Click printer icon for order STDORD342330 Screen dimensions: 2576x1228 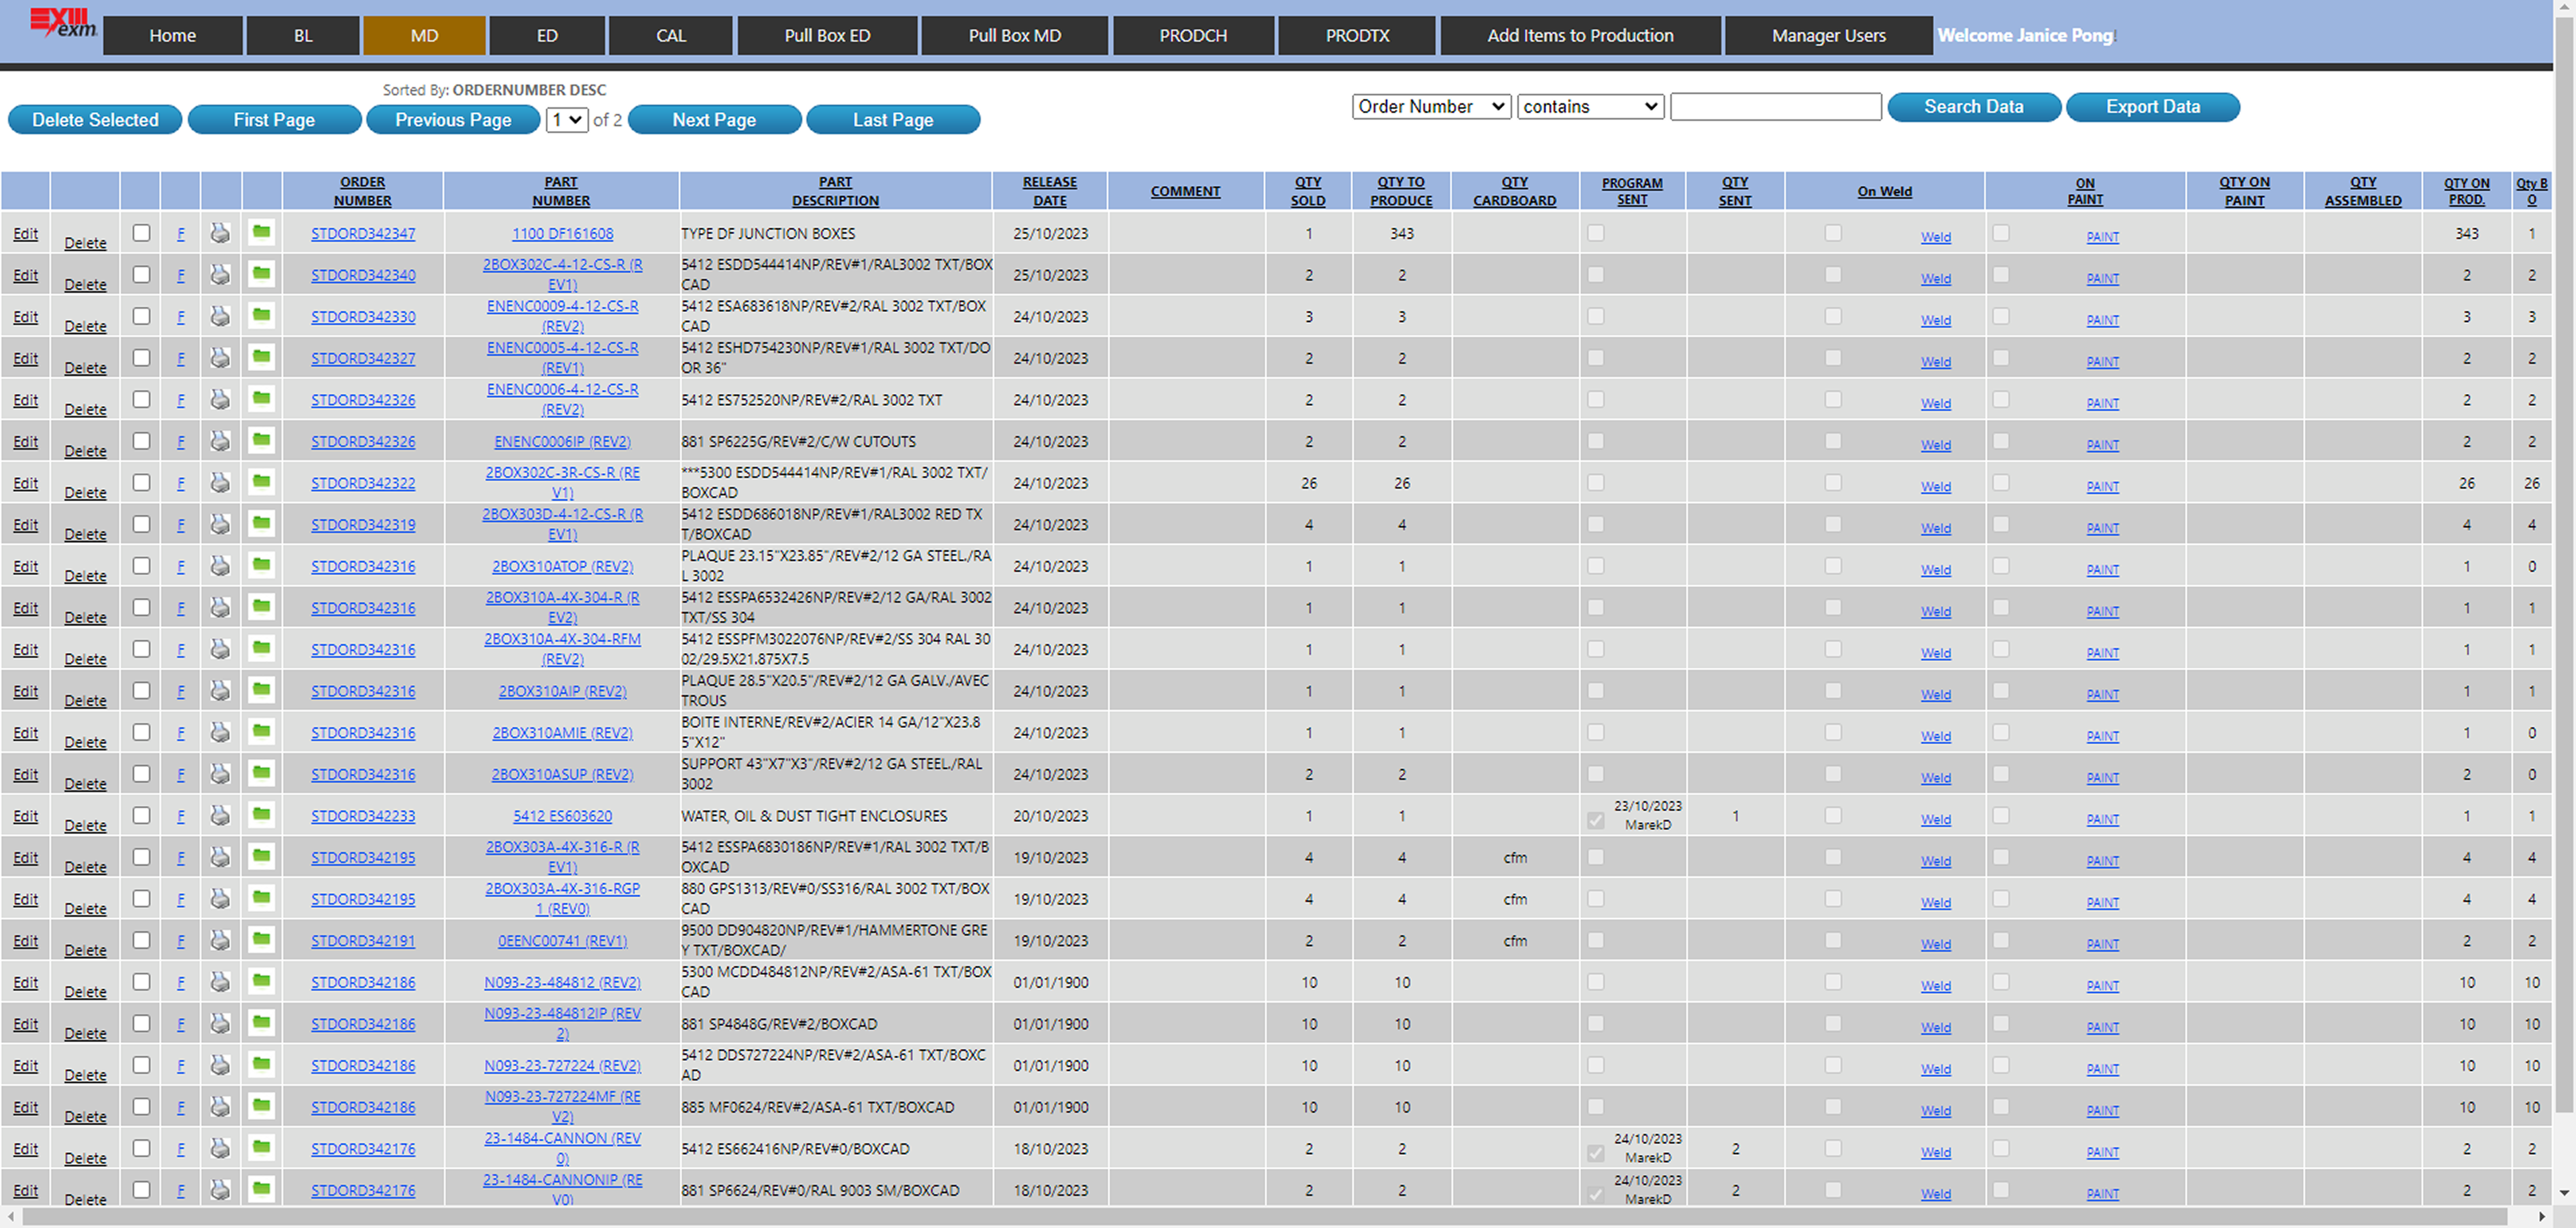[x=220, y=316]
